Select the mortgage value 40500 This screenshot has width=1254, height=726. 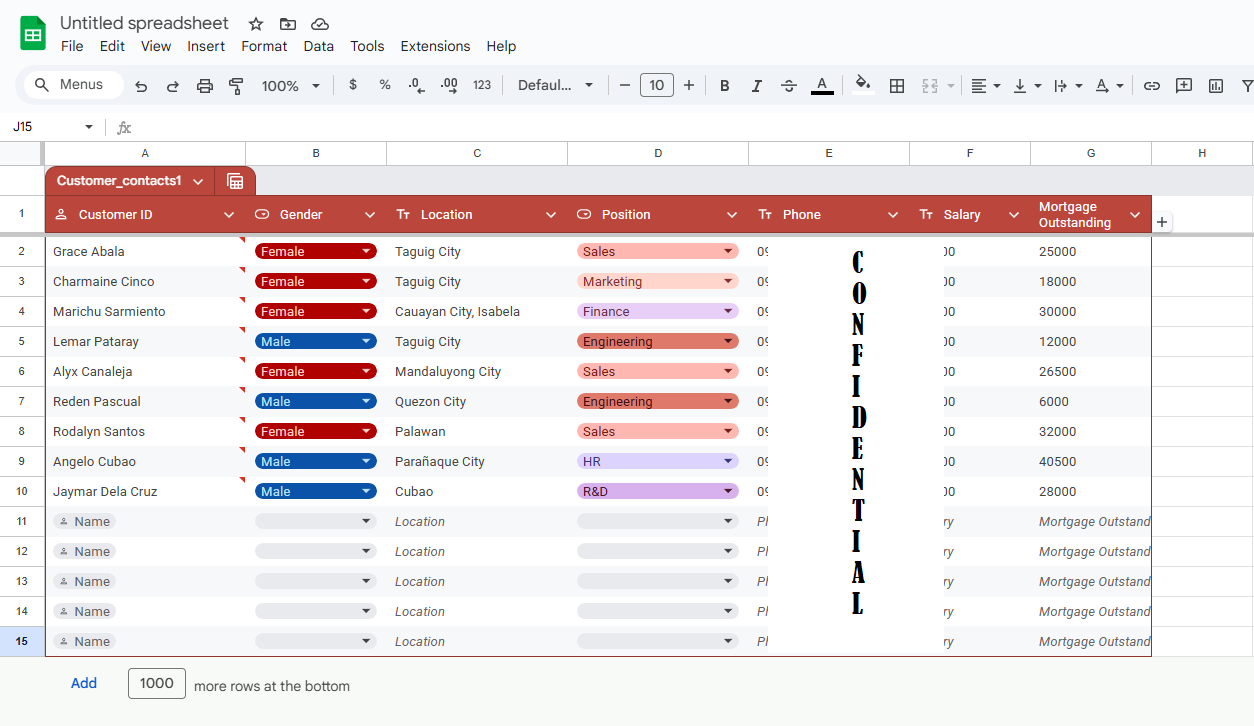[1091, 462]
